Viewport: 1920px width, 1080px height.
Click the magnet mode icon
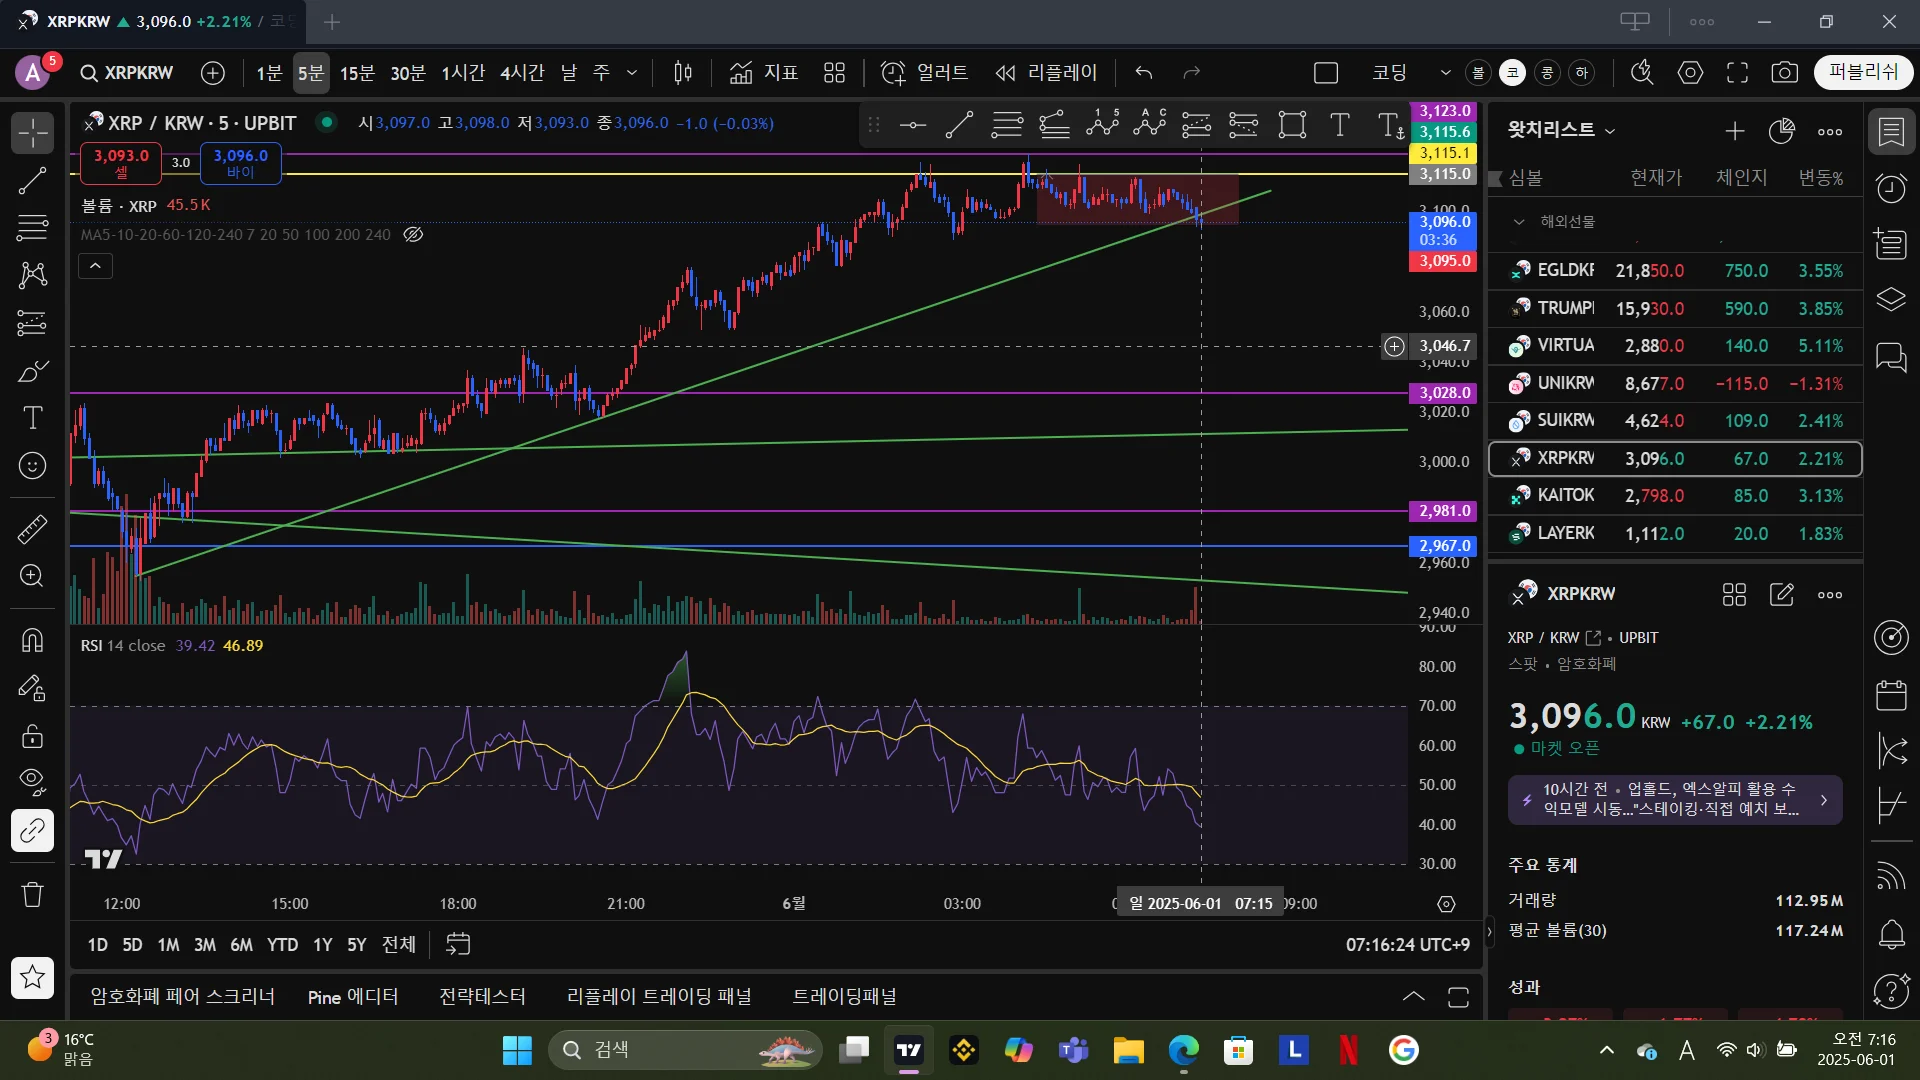tap(32, 639)
